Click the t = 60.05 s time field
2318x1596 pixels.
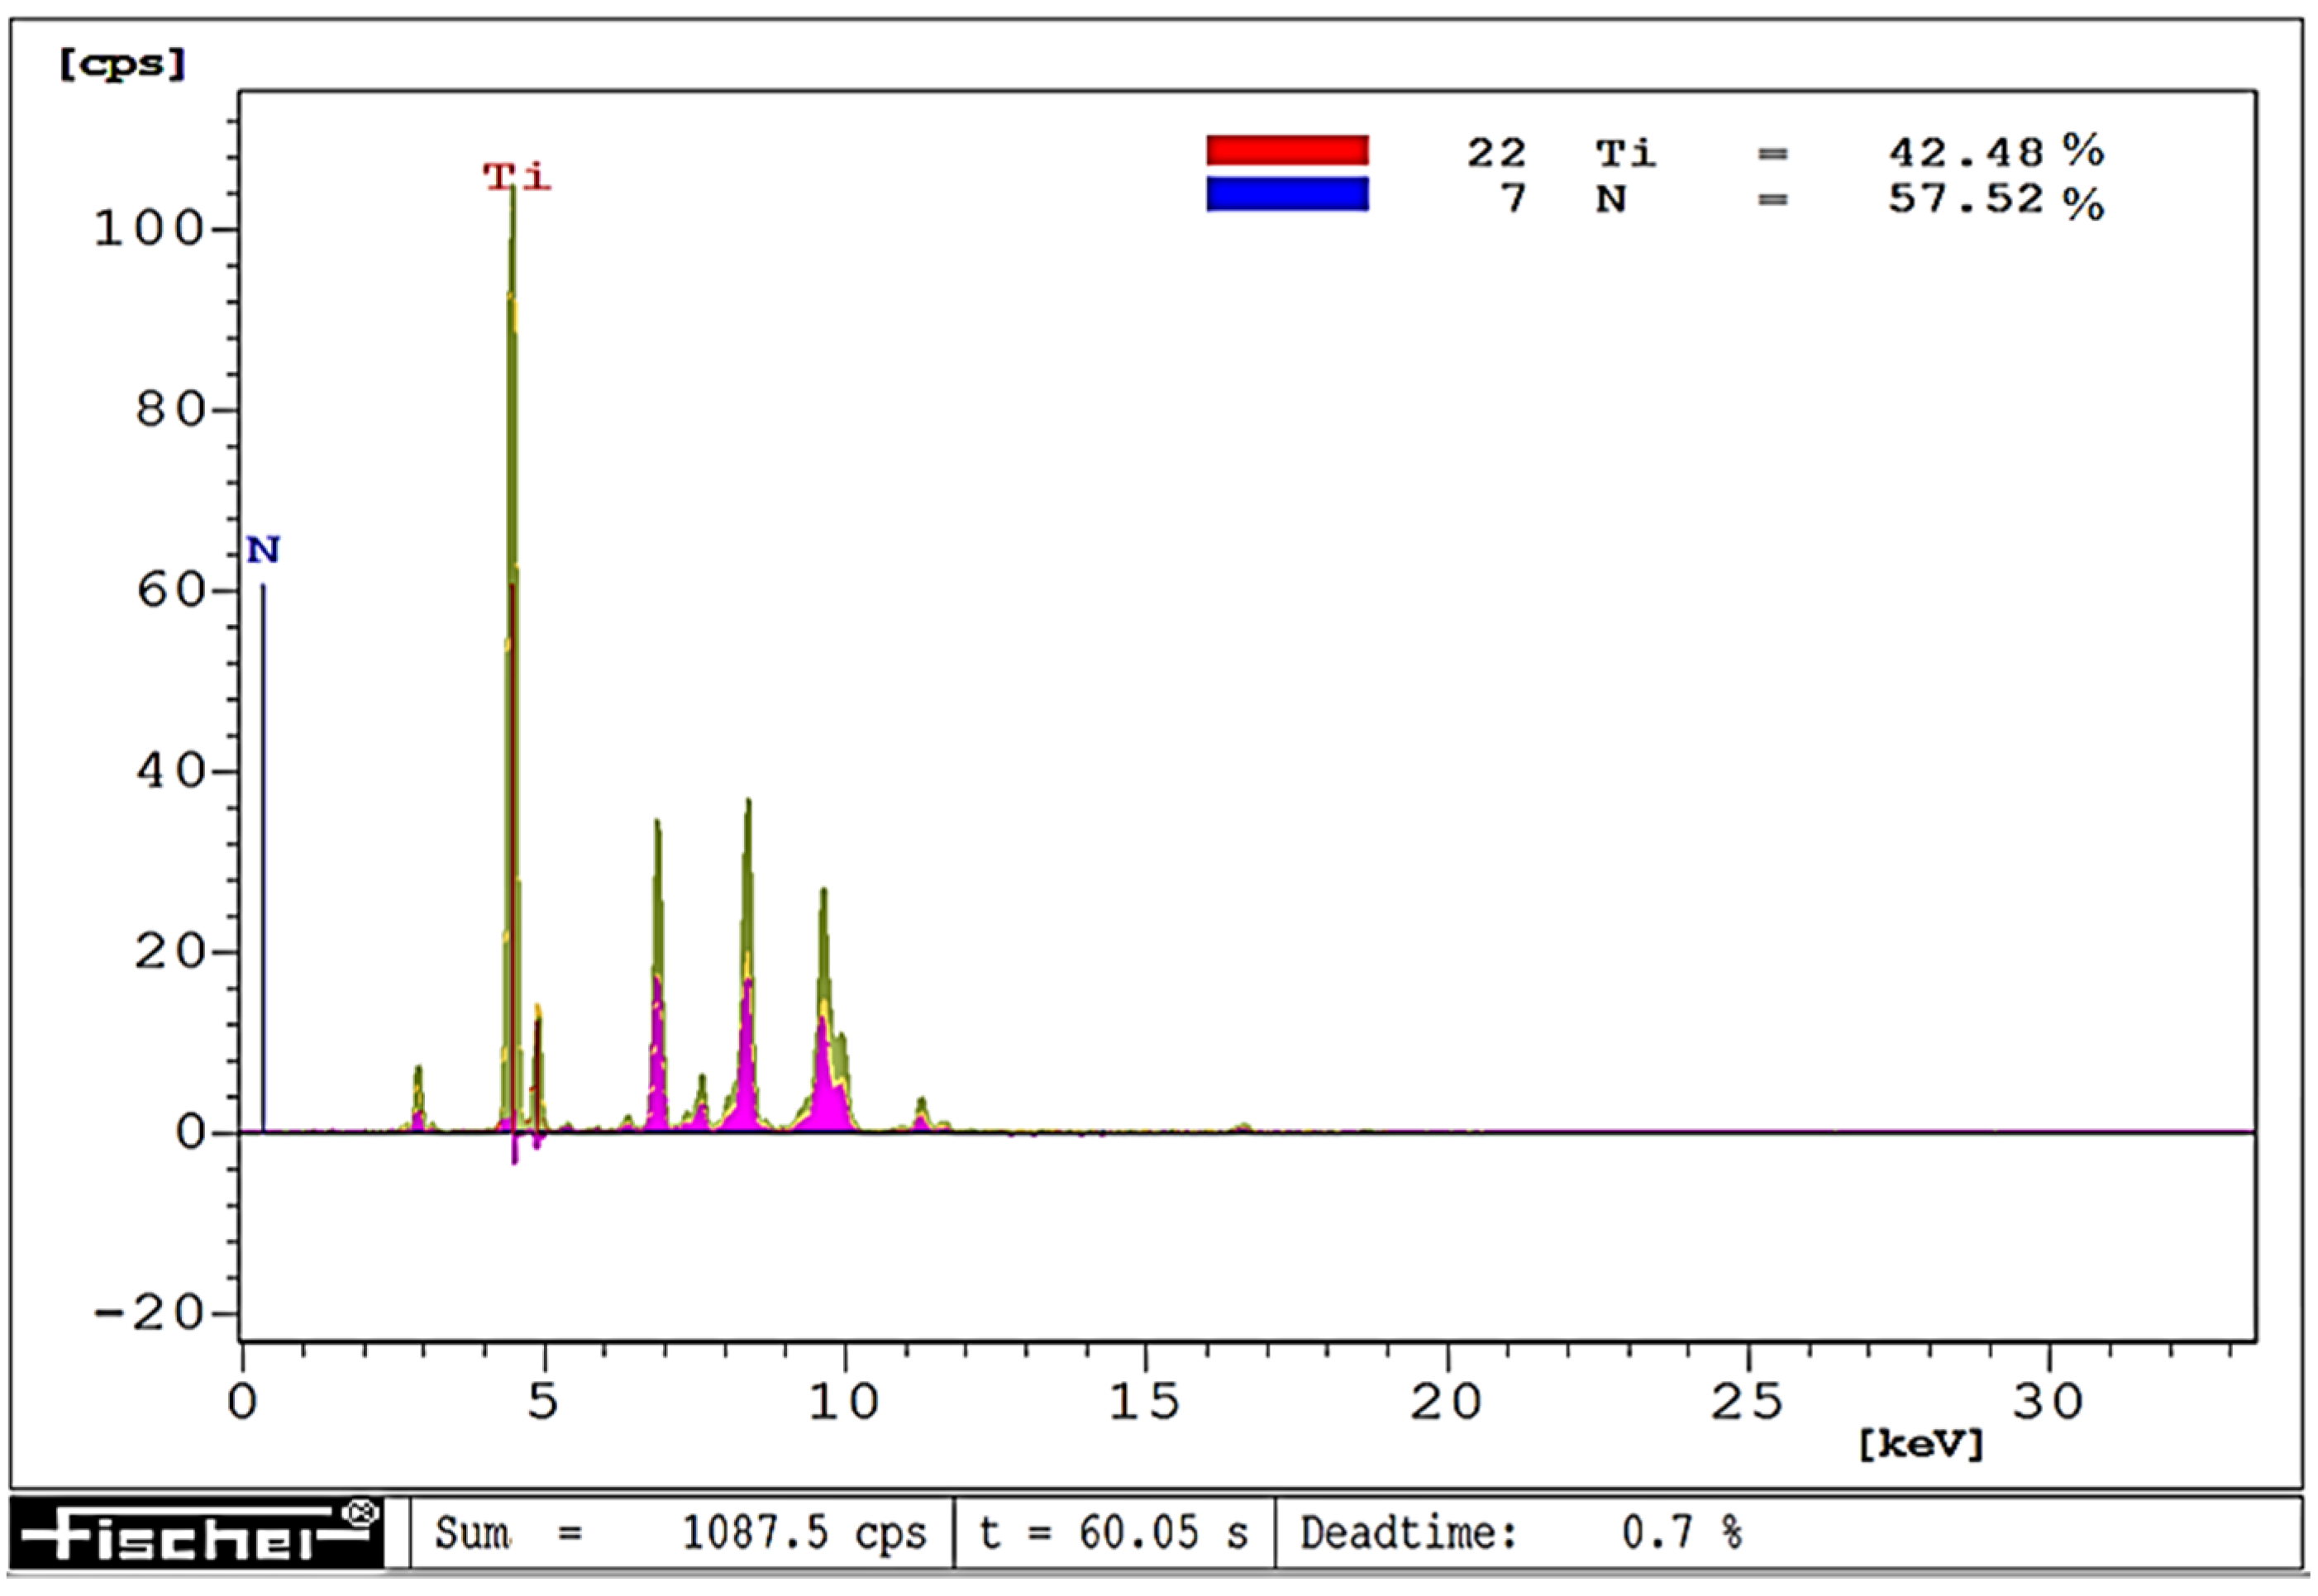coord(1114,1534)
